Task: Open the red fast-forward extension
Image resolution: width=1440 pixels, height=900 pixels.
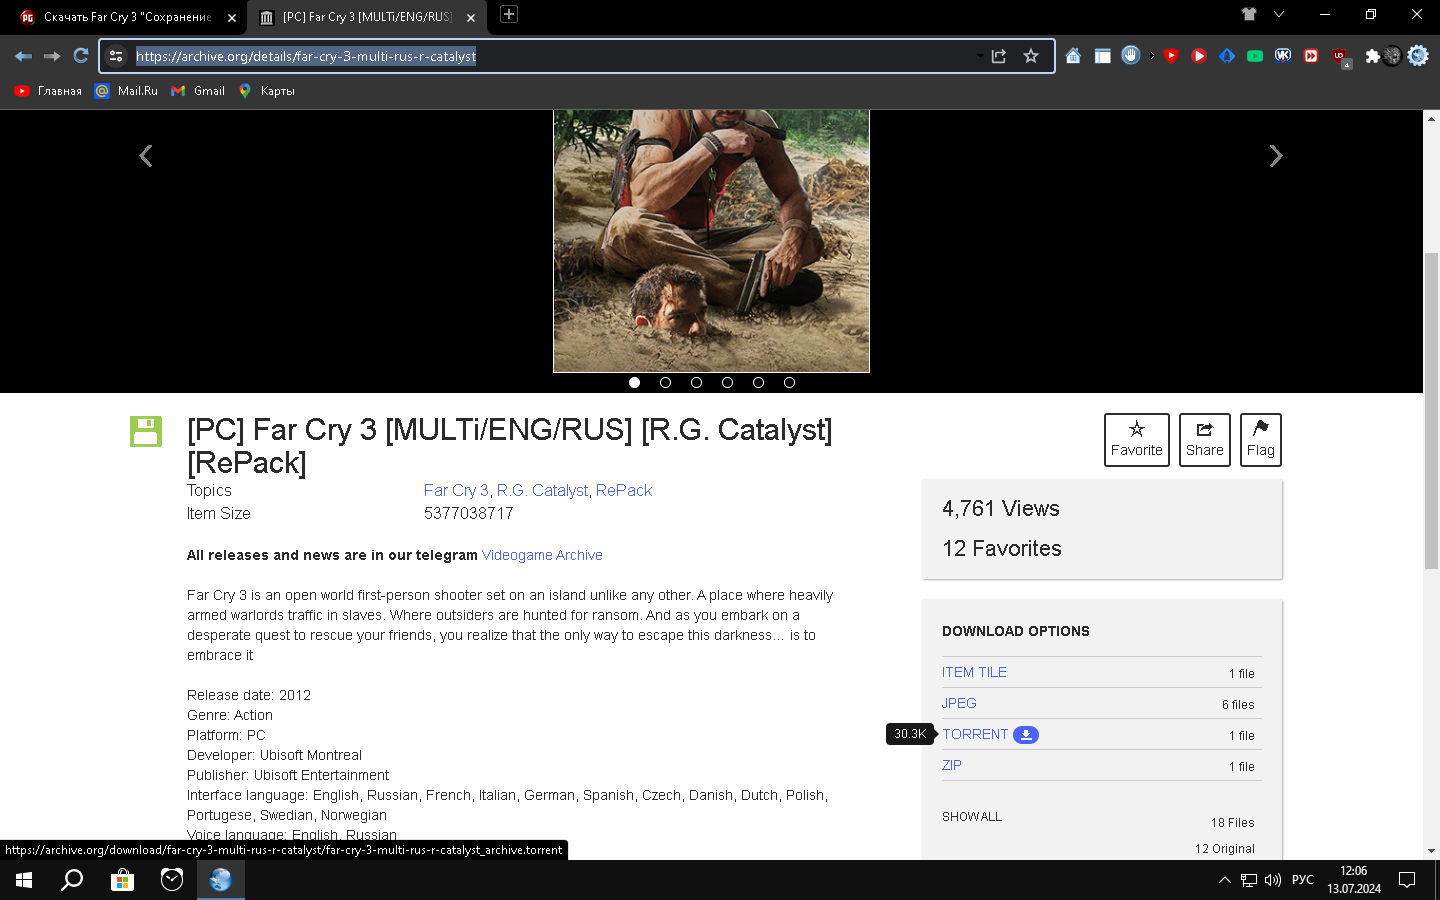Action: [1311, 56]
